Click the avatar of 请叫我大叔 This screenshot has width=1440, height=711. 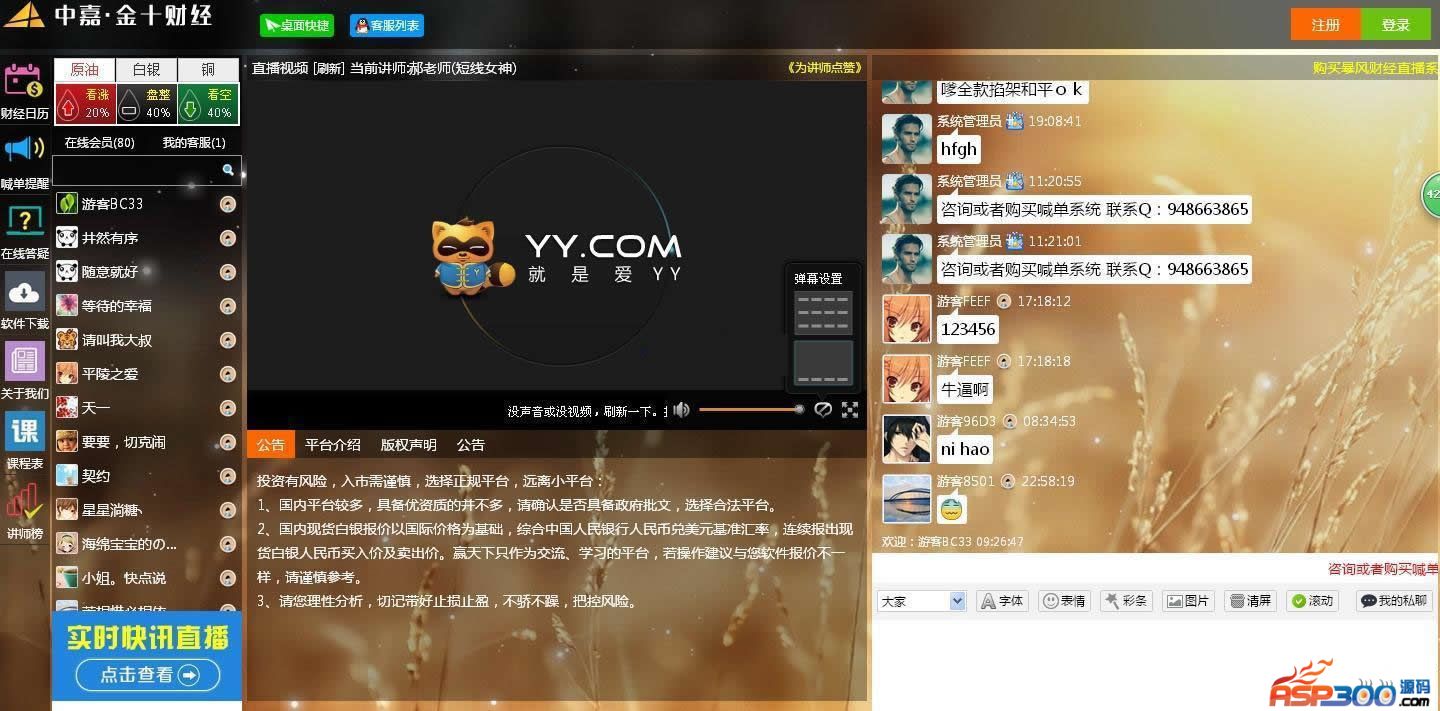point(67,340)
